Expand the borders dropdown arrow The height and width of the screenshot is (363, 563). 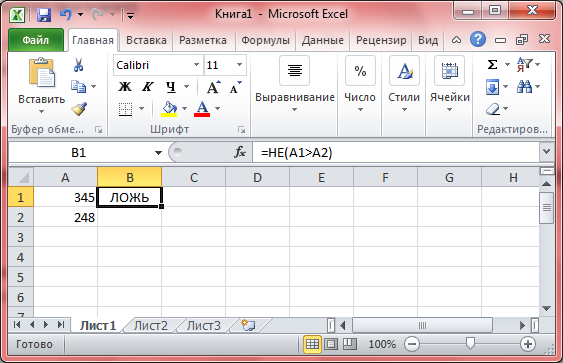tap(141, 109)
